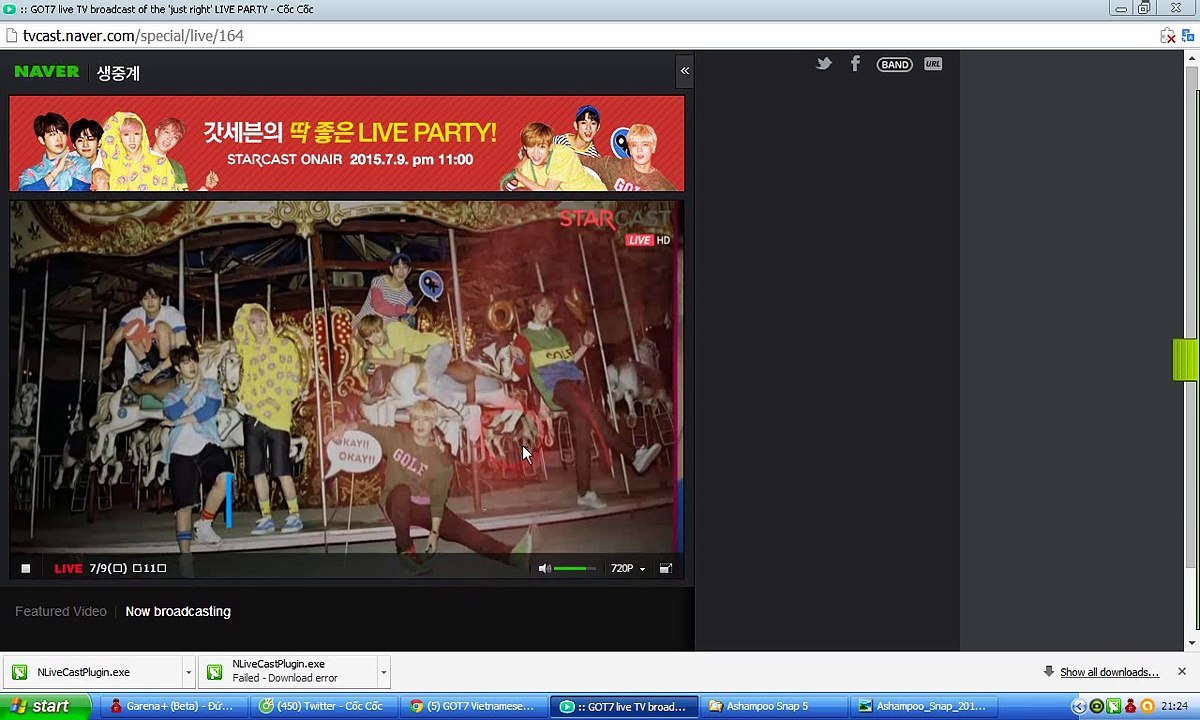Click the download arrow icon beside Show all
1200x720 pixels.
(x=1048, y=671)
